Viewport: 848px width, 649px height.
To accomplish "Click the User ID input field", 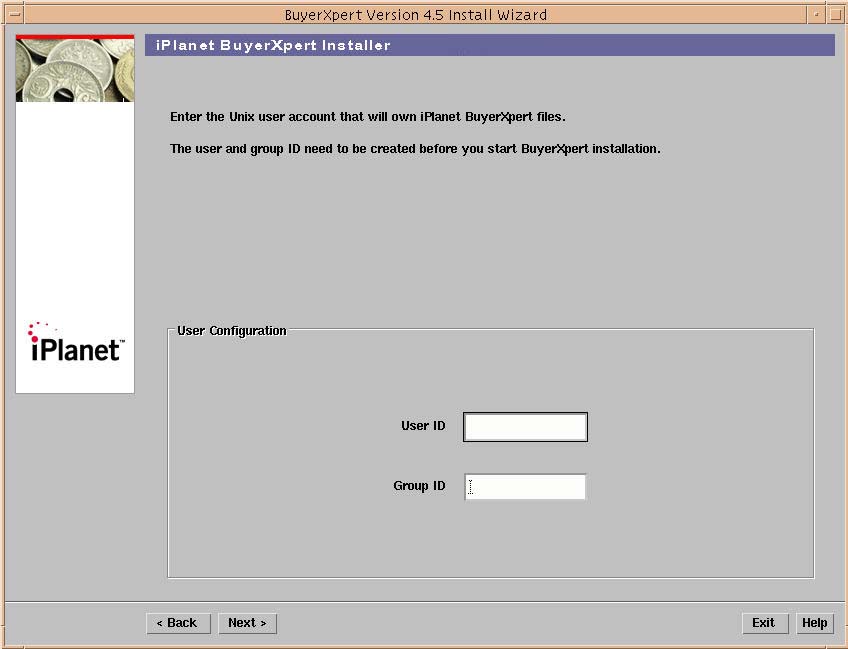I will point(525,427).
